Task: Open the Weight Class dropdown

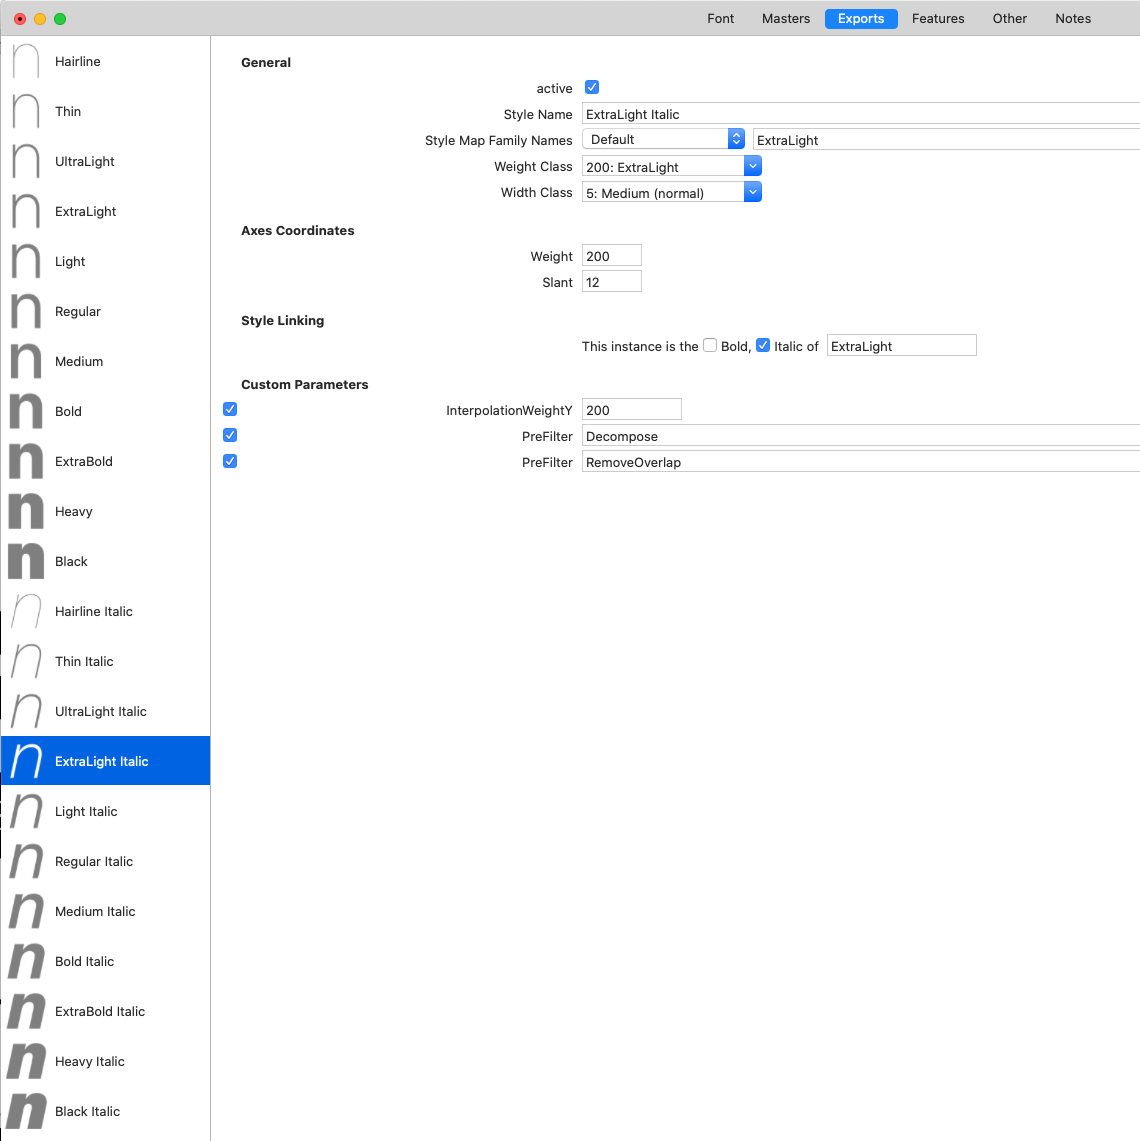Action: pyautogui.click(x=671, y=166)
